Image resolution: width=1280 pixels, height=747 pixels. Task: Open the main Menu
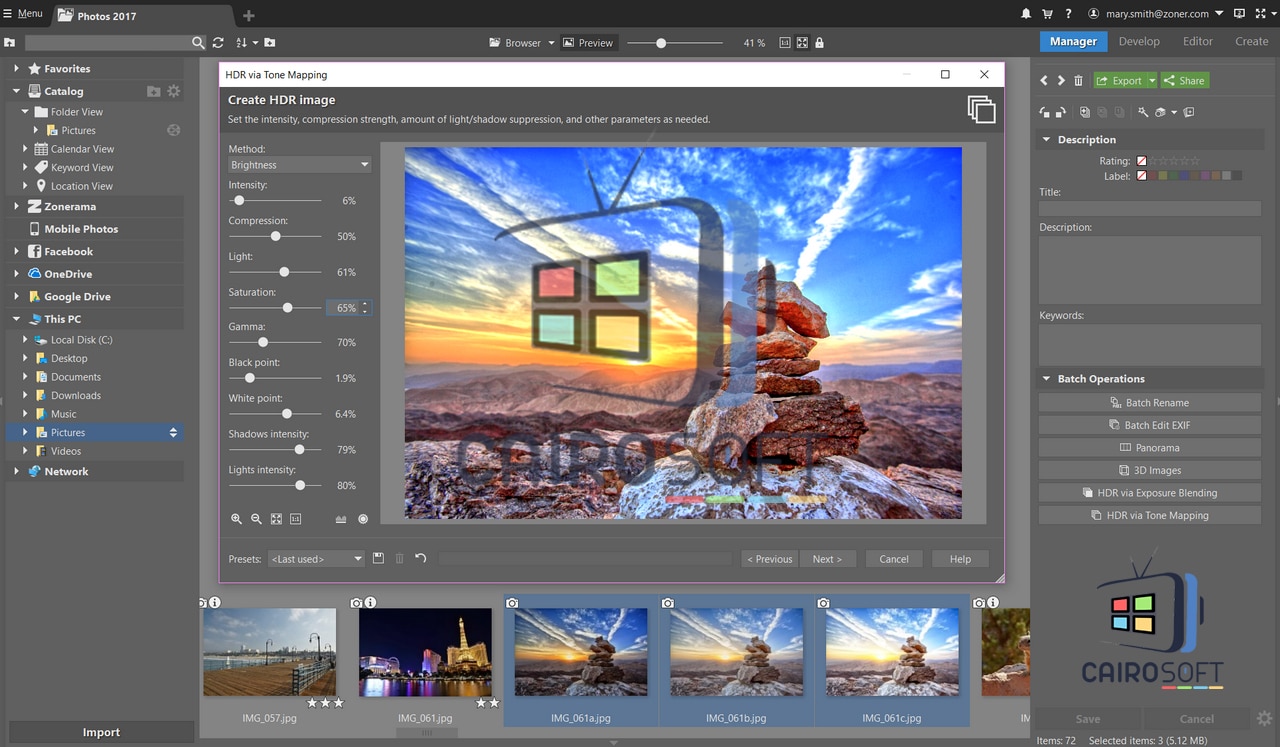point(23,14)
